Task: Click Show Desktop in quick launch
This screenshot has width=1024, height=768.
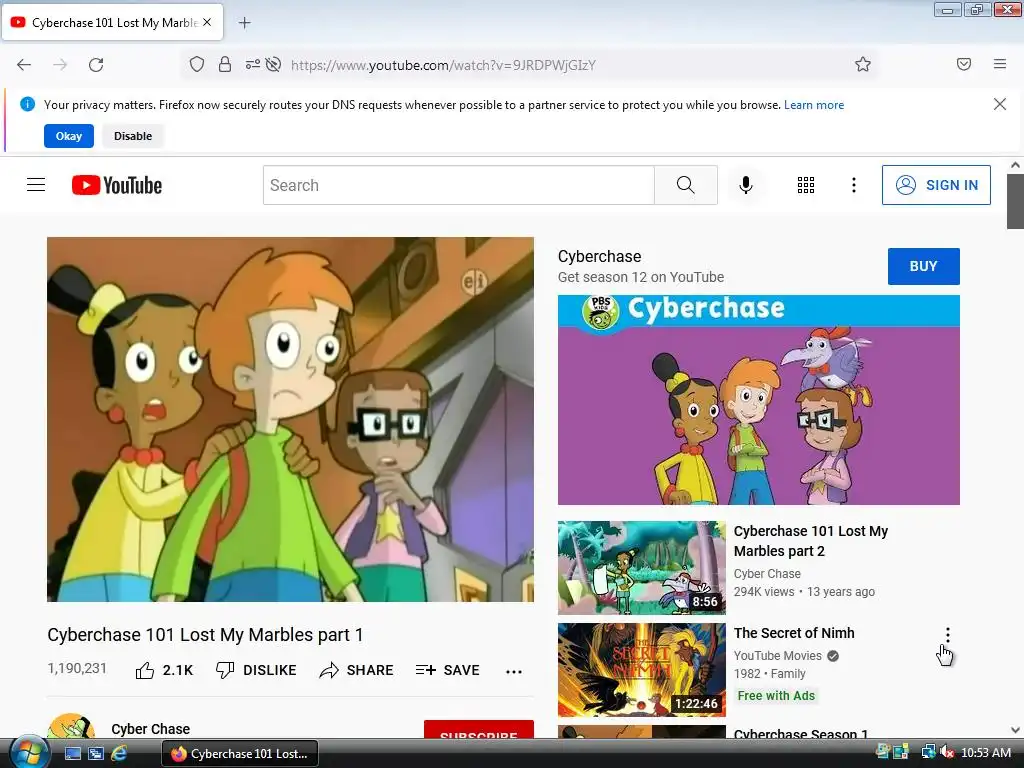Action: click(72, 753)
